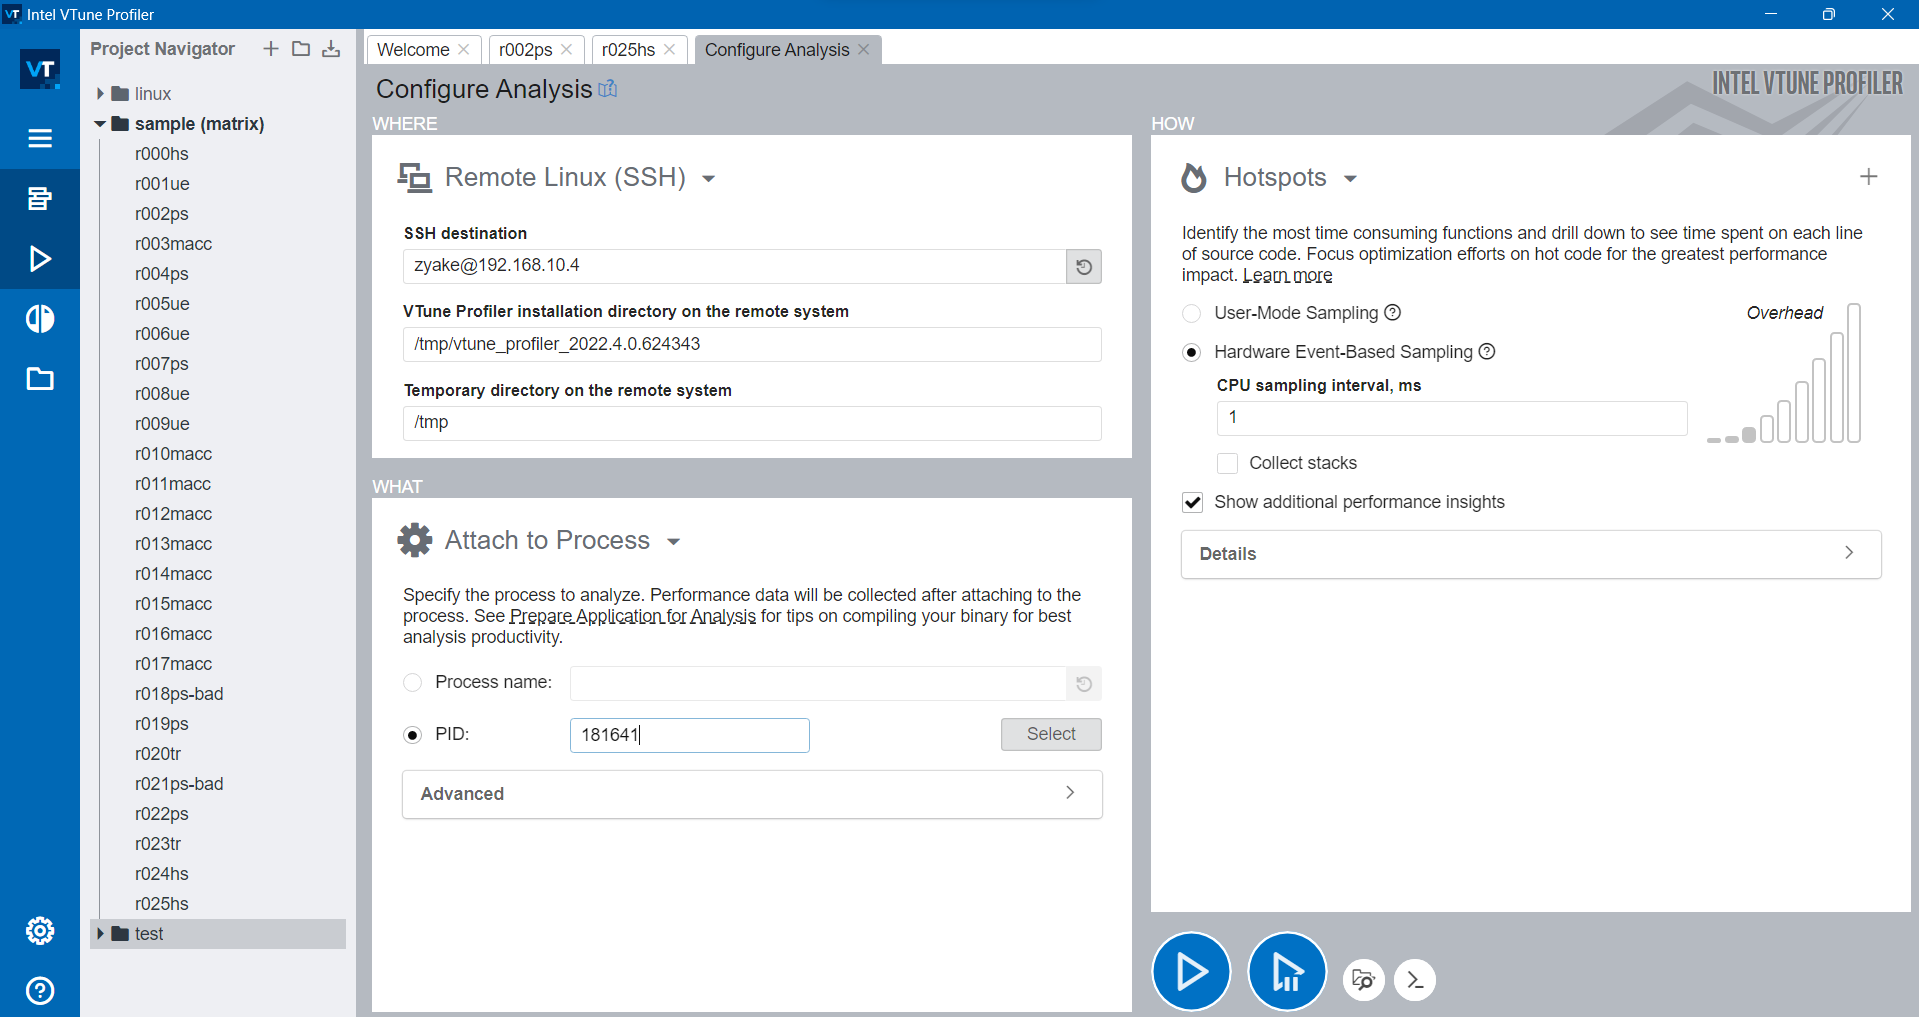
Task: Select the User-Mode Sampling radio button
Action: 1192,313
